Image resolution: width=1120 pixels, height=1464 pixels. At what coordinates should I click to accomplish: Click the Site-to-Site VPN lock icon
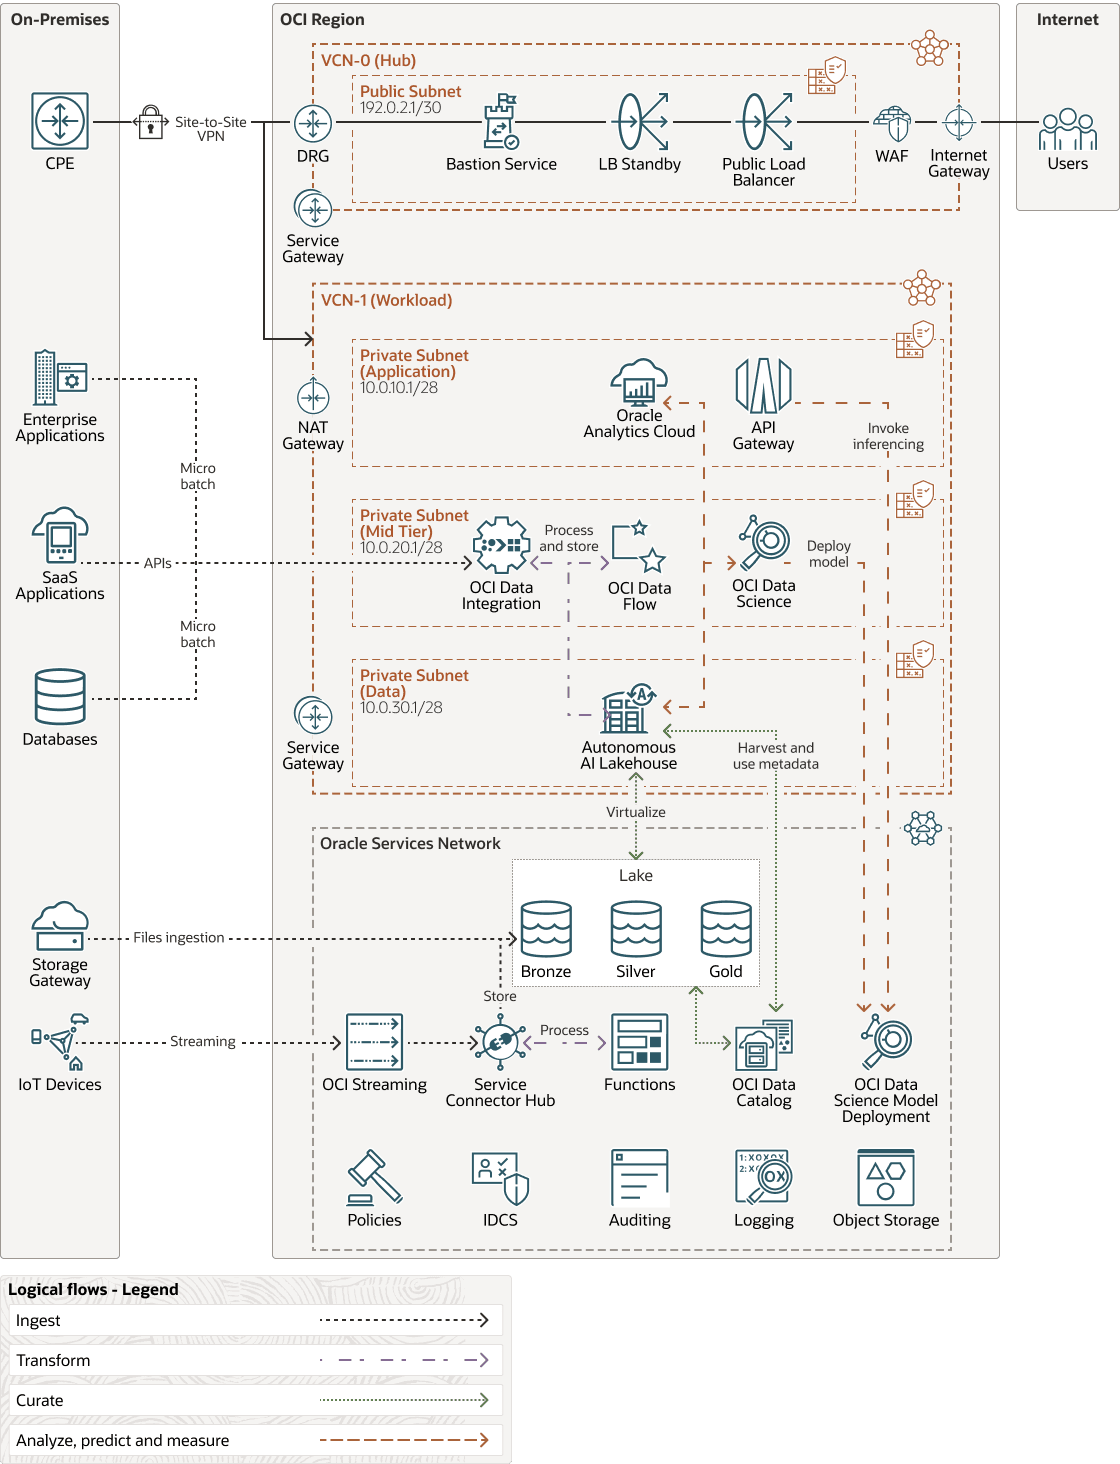coord(150,122)
